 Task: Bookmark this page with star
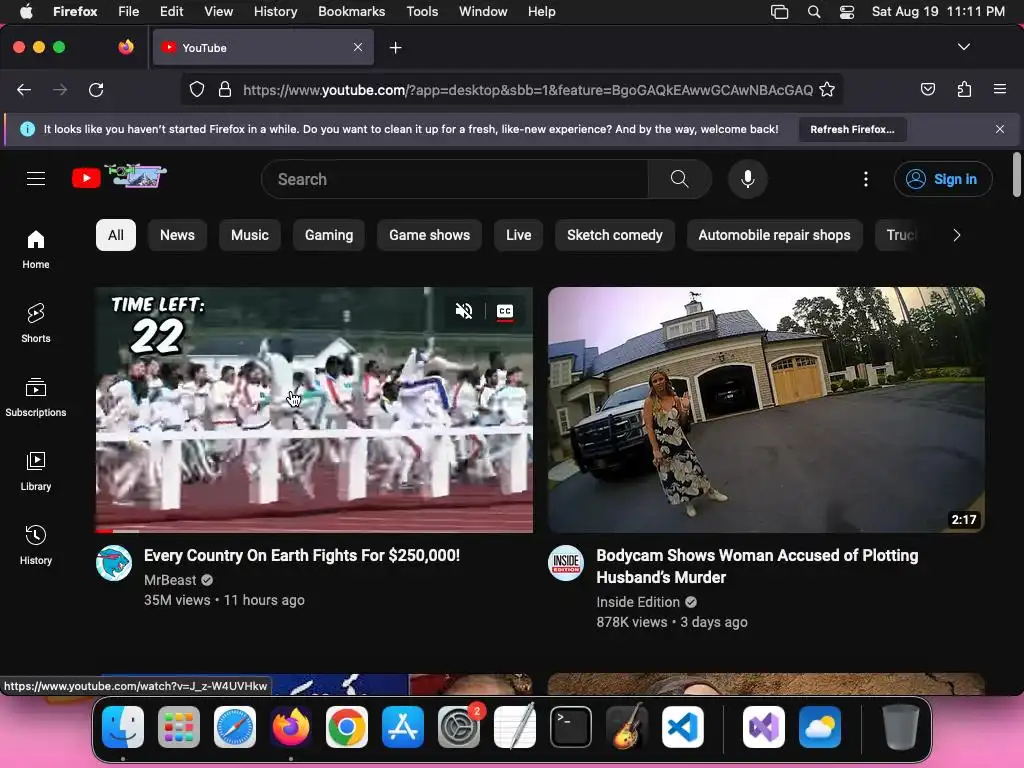point(827,89)
